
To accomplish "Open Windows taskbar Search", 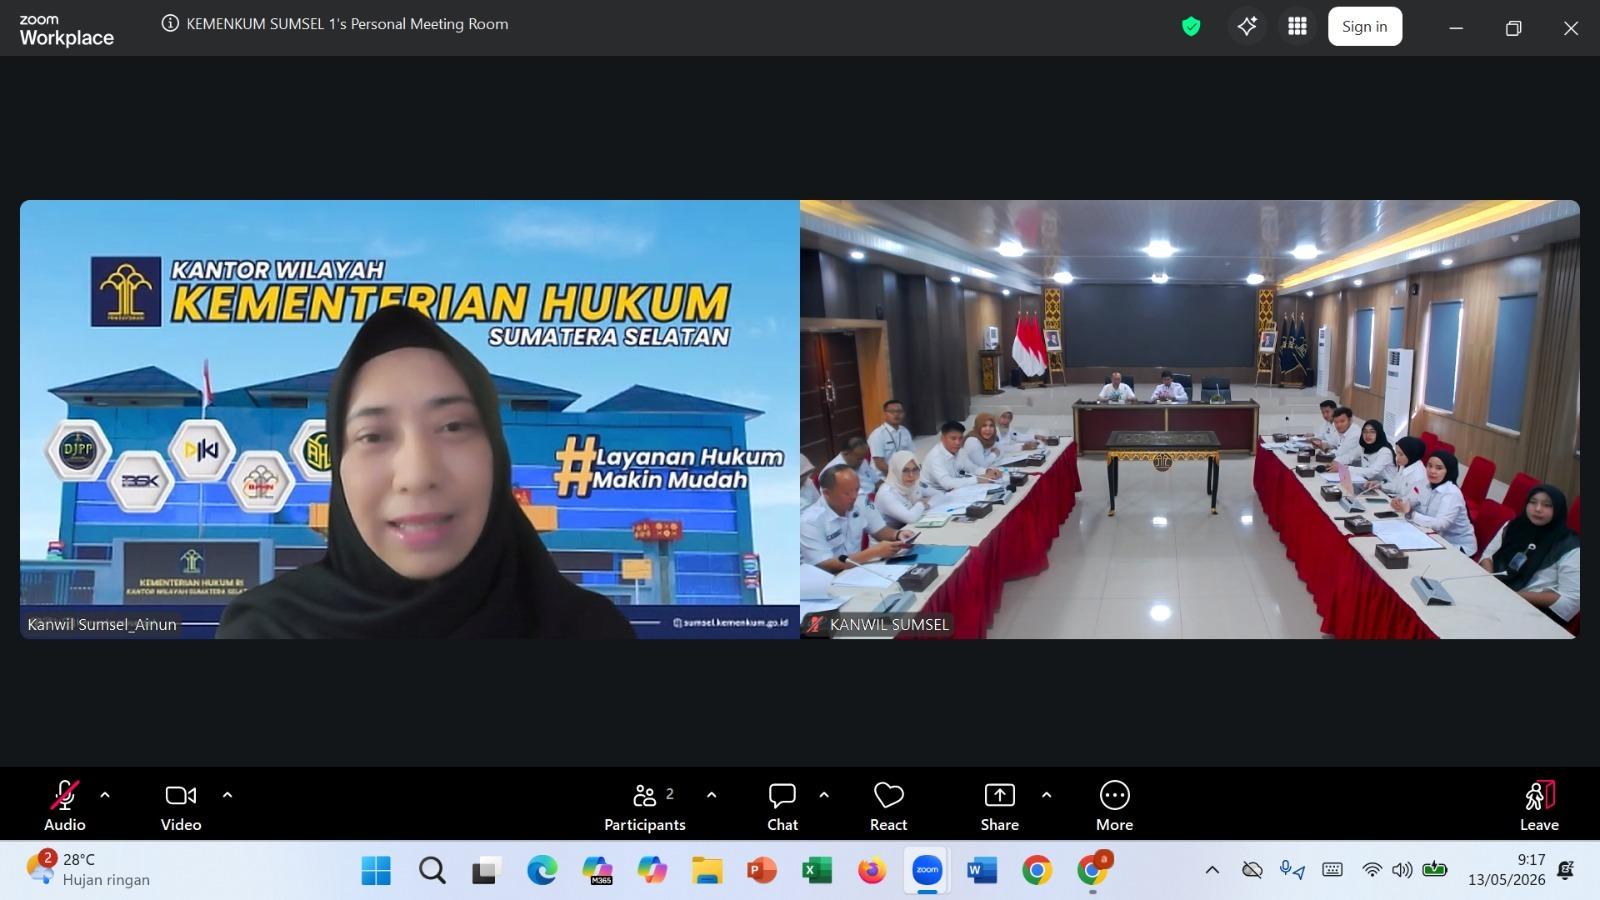I will click(432, 871).
